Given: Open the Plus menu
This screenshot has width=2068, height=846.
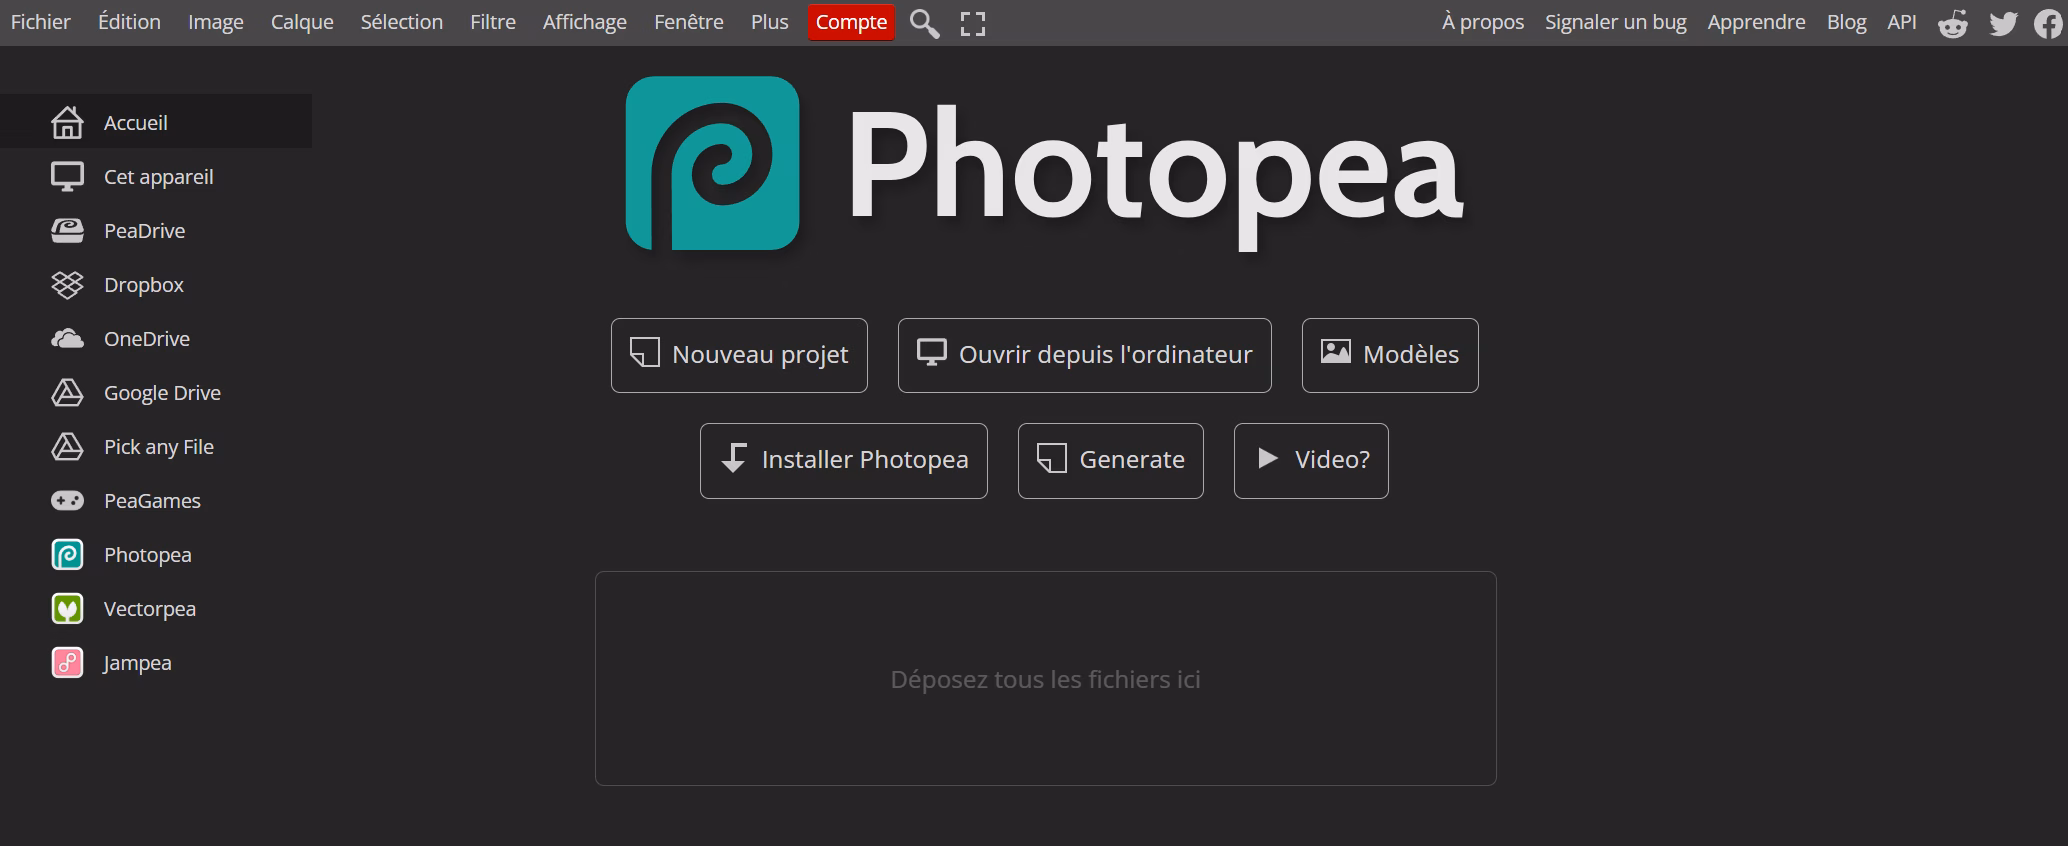Looking at the screenshot, I should (x=769, y=22).
